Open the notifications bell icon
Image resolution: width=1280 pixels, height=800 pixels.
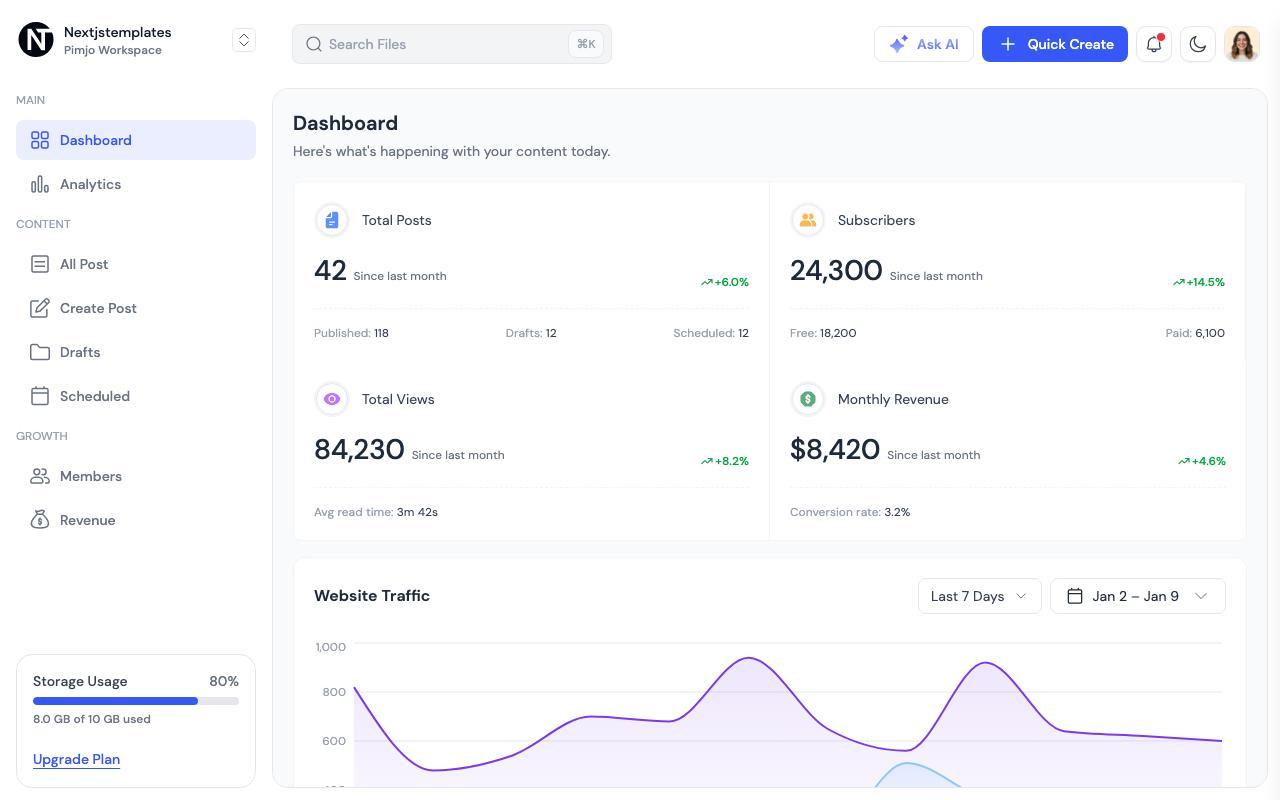1154,44
